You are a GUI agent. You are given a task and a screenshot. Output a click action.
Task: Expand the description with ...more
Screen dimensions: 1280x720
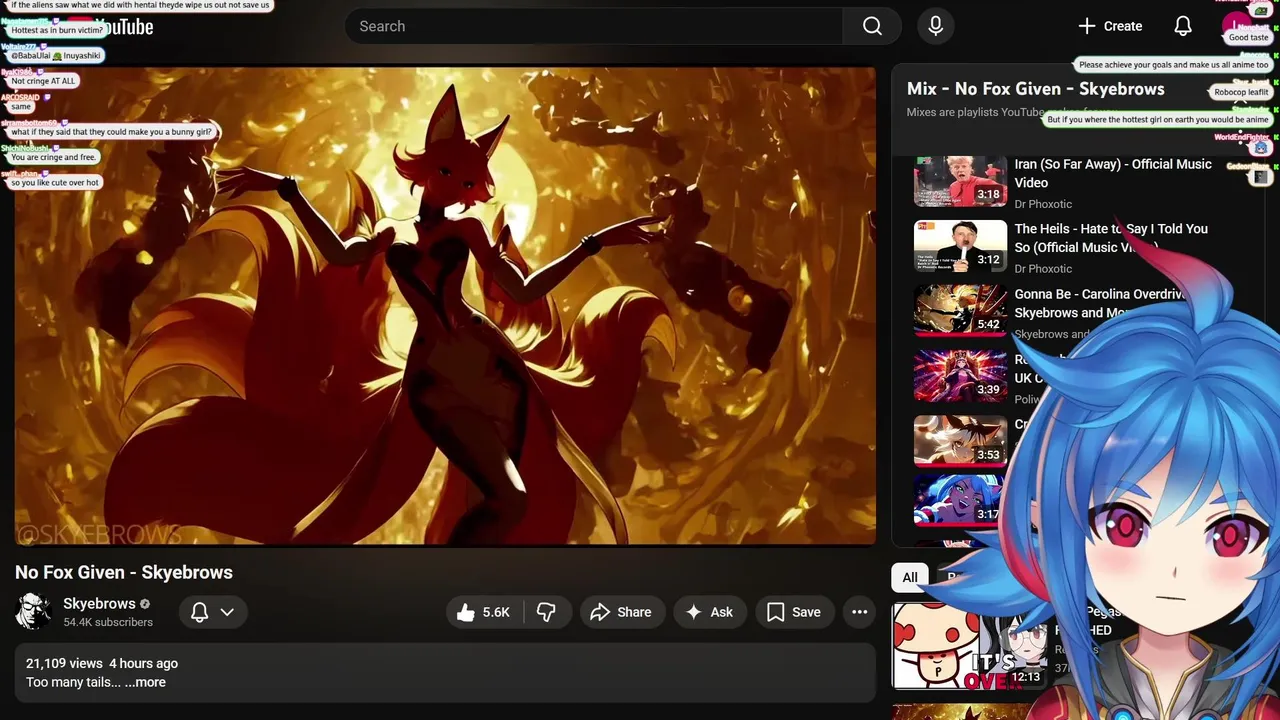click(x=145, y=682)
